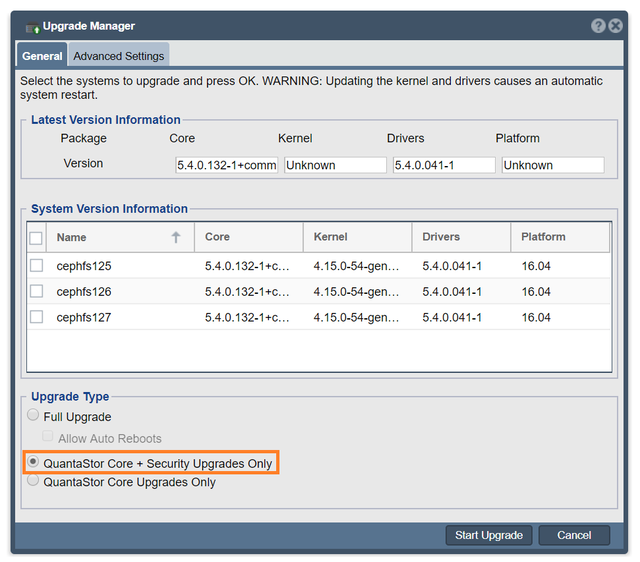Screen dimensions: 640x562
Task: Select the cephfs126 row name
Action: [x=84, y=292]
